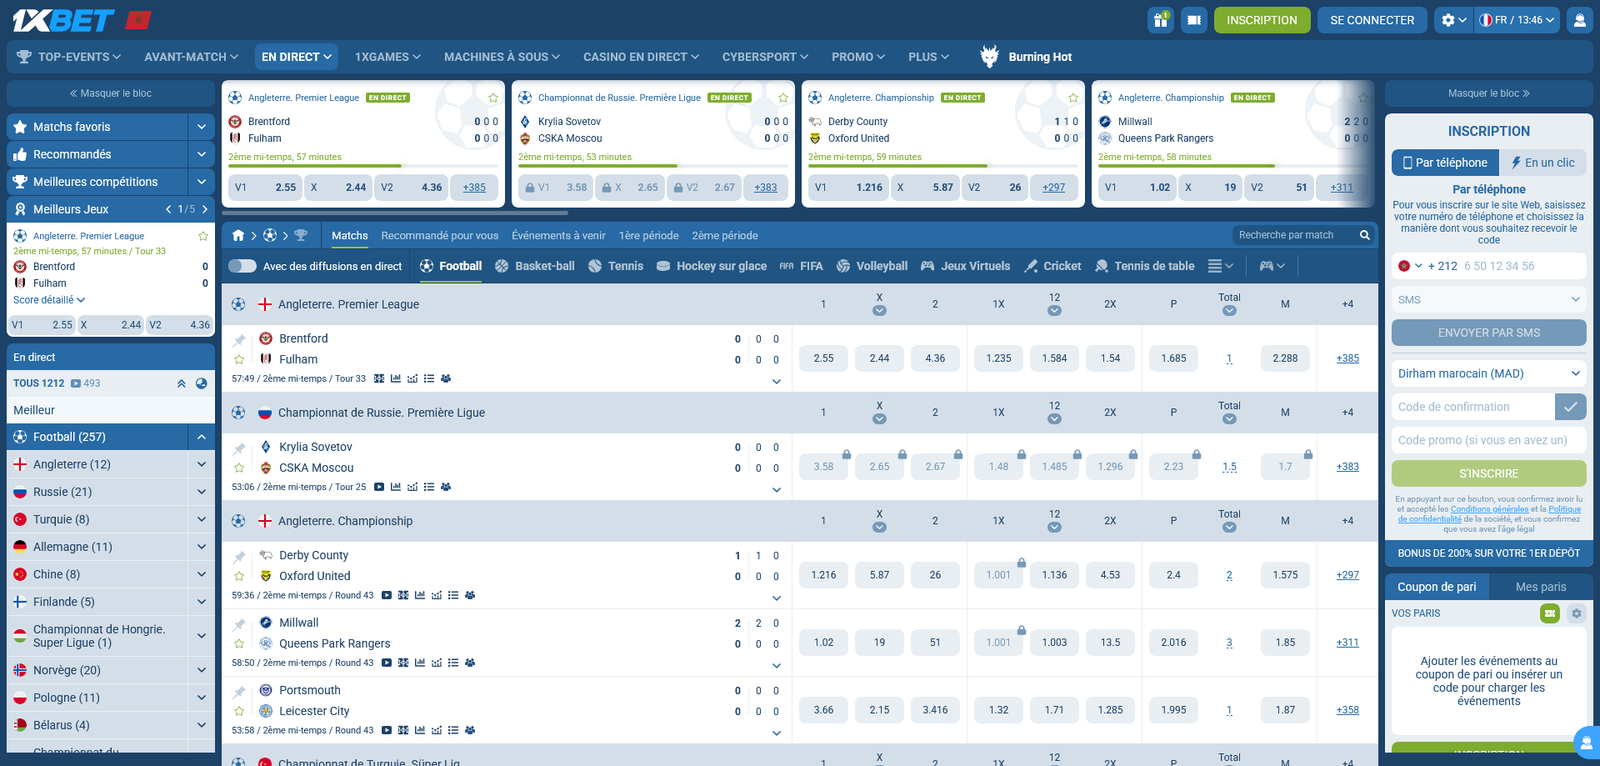Viewport: 1600px width, 766px height.
Task: Click S'INSCRIRE button
Action: click(1489, 473)
